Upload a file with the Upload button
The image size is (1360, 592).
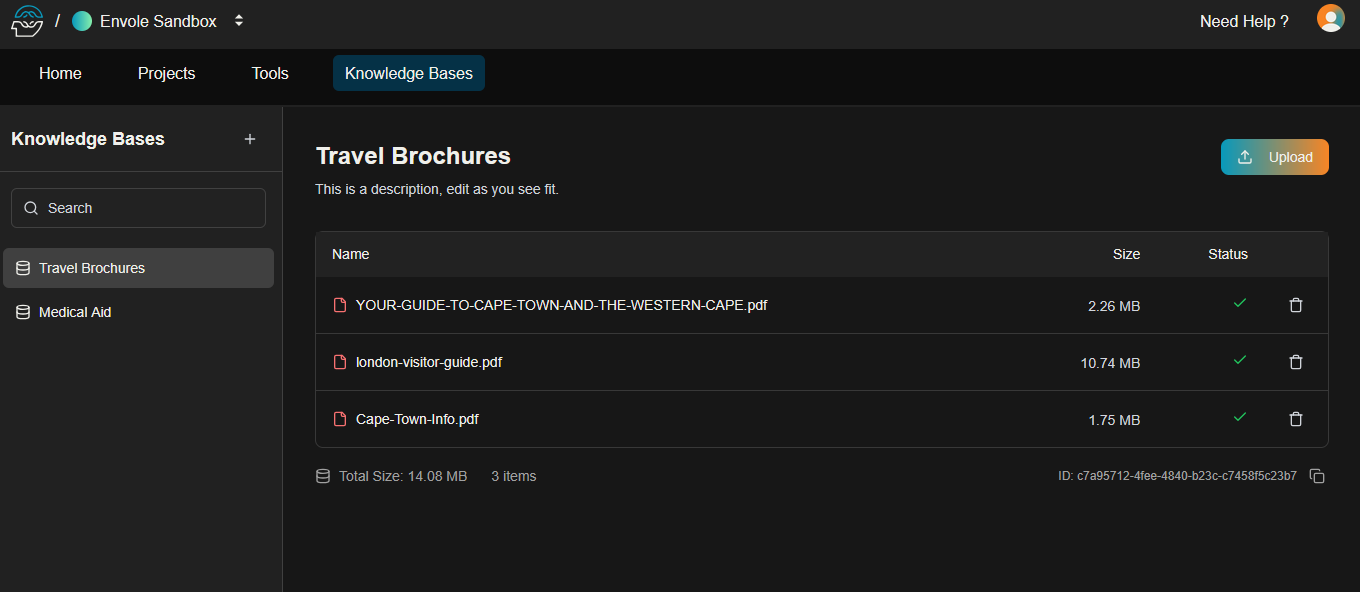coord(1275,157)
